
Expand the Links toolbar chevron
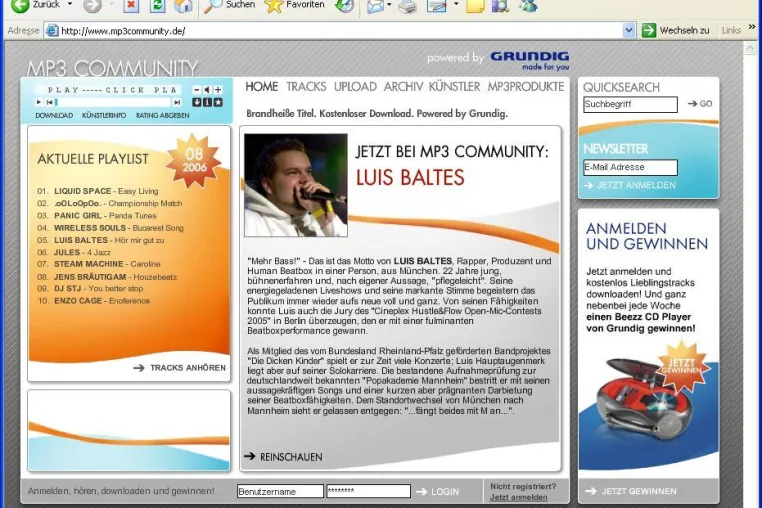752,28
